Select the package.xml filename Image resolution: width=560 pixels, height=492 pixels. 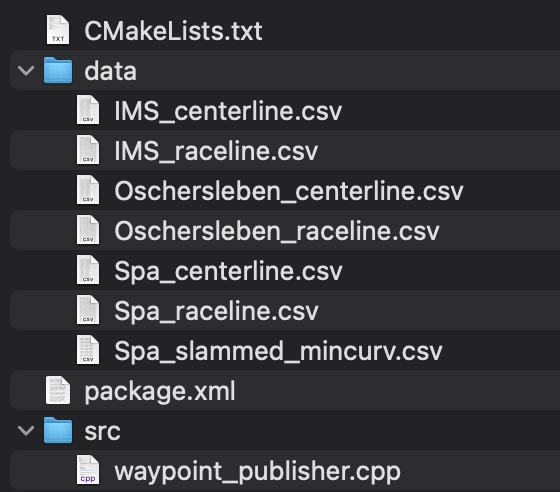click(x=160, y=392)
